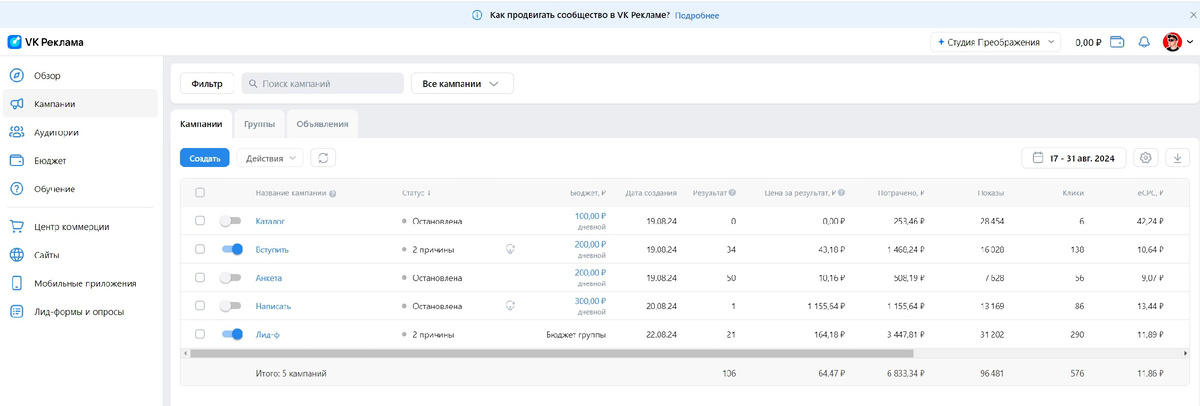Check the Вступить row checkbox

click(x=200, y=249)
